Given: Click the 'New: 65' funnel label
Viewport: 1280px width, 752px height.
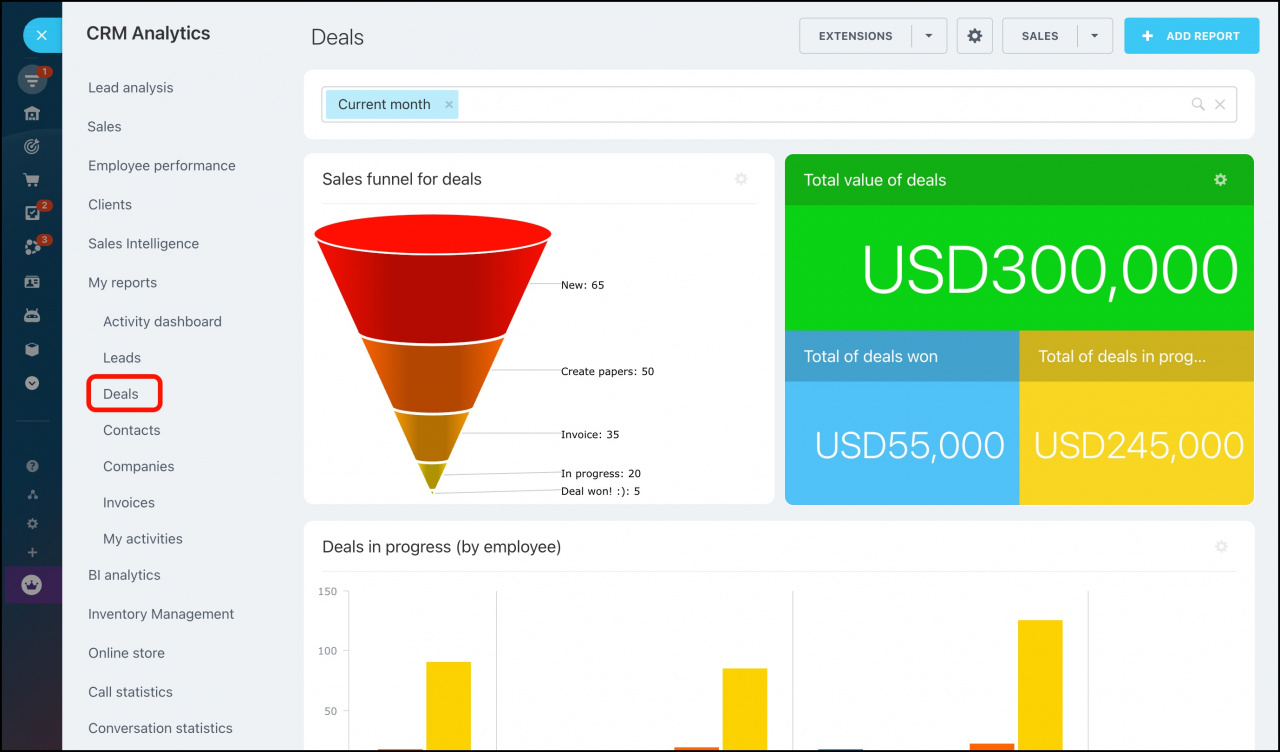Looking at the screenshot, I should tap(582, 285).
